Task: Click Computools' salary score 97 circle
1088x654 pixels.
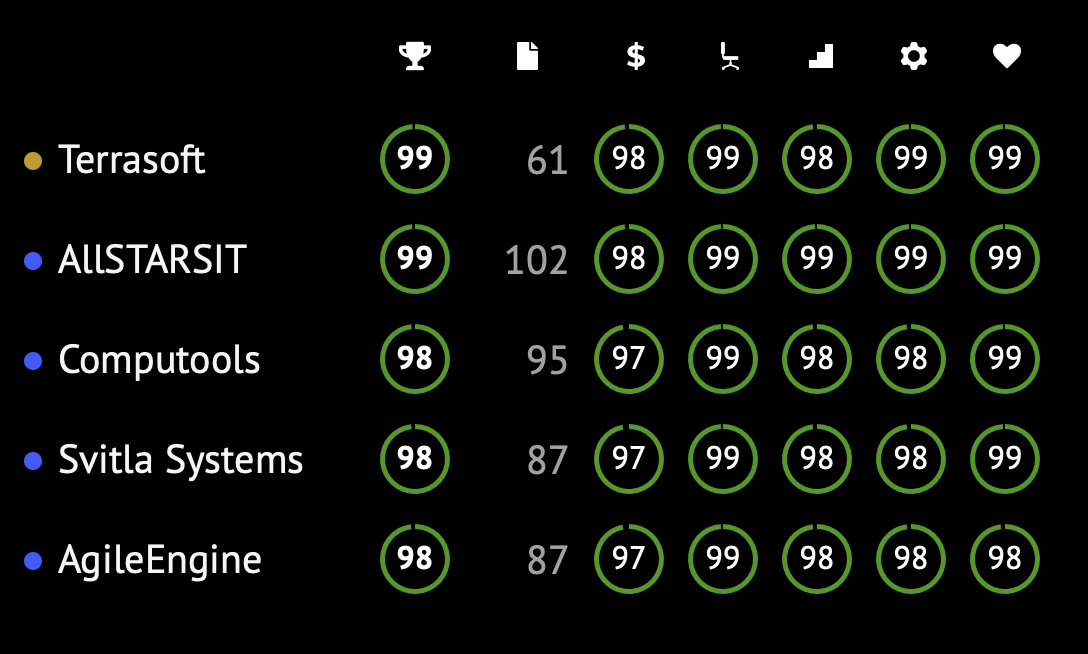Action: point(629,359)
